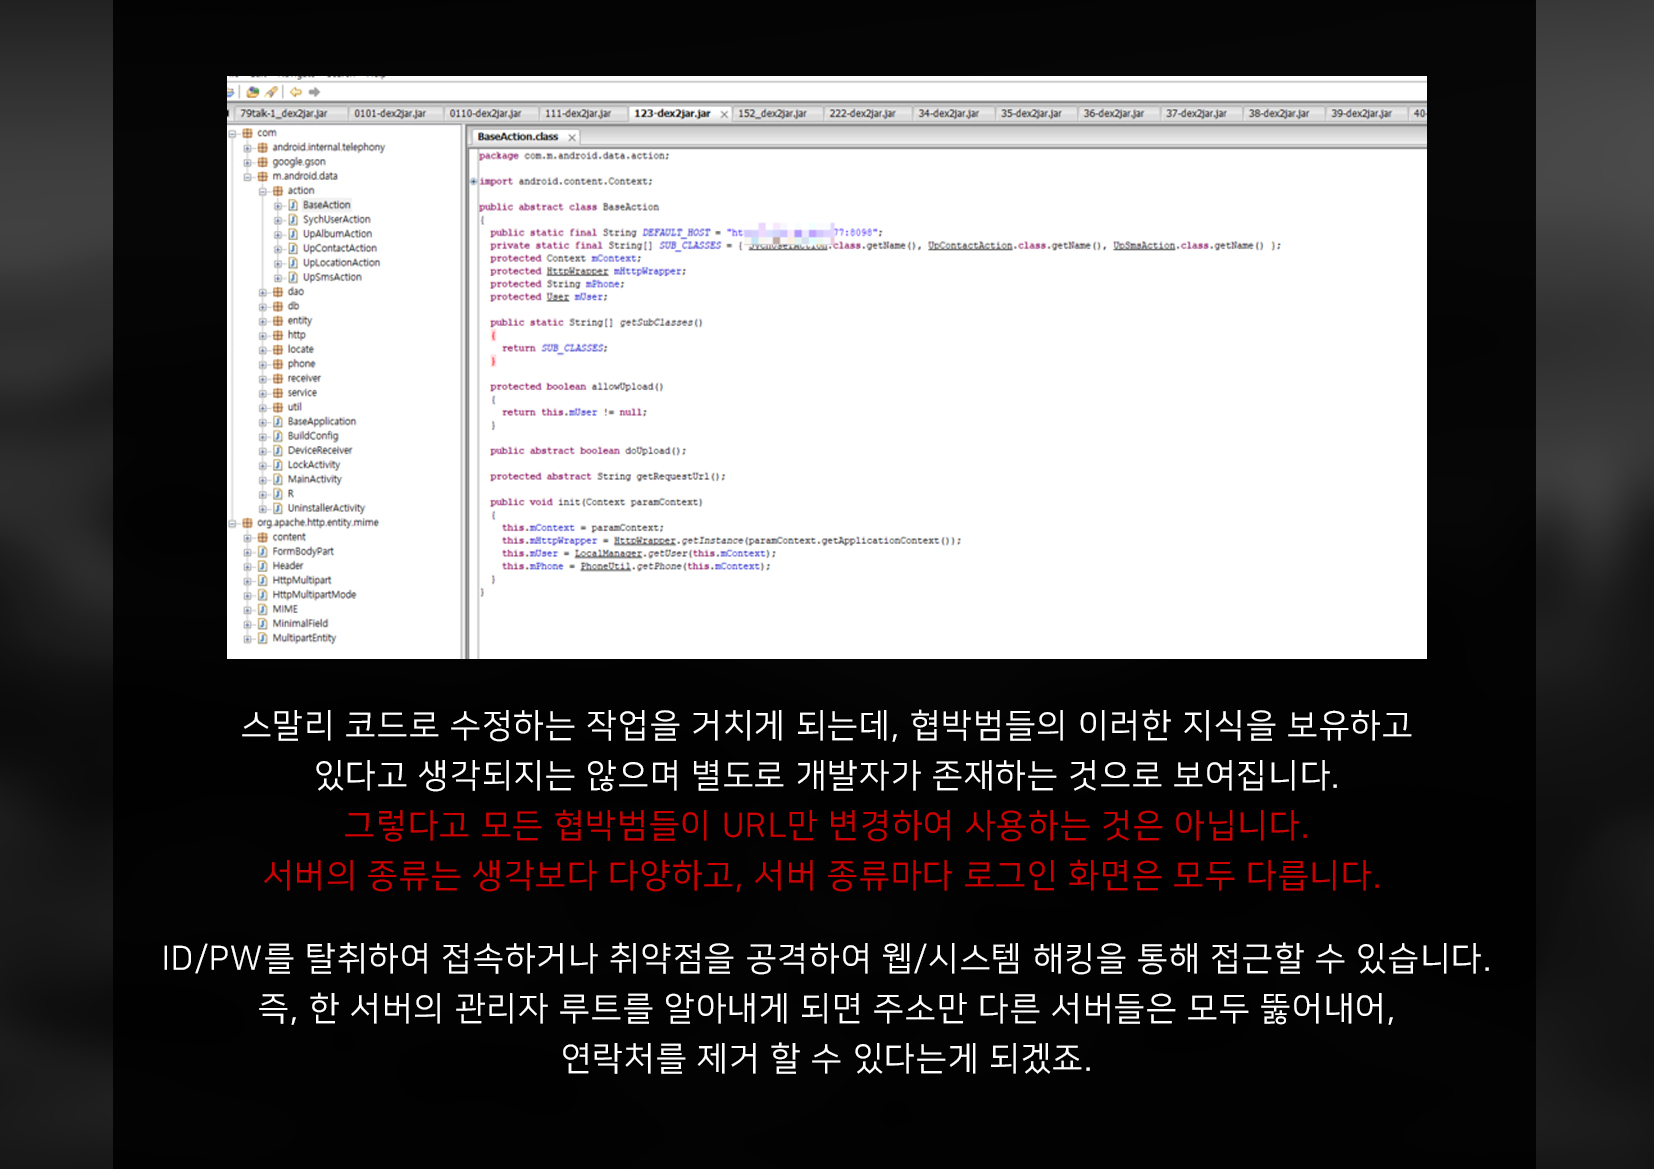Image resolution: width=1654 pixels, height=1169 pixels.
Task: Follow the LocalManager link in init method
Action: (608, 554)
